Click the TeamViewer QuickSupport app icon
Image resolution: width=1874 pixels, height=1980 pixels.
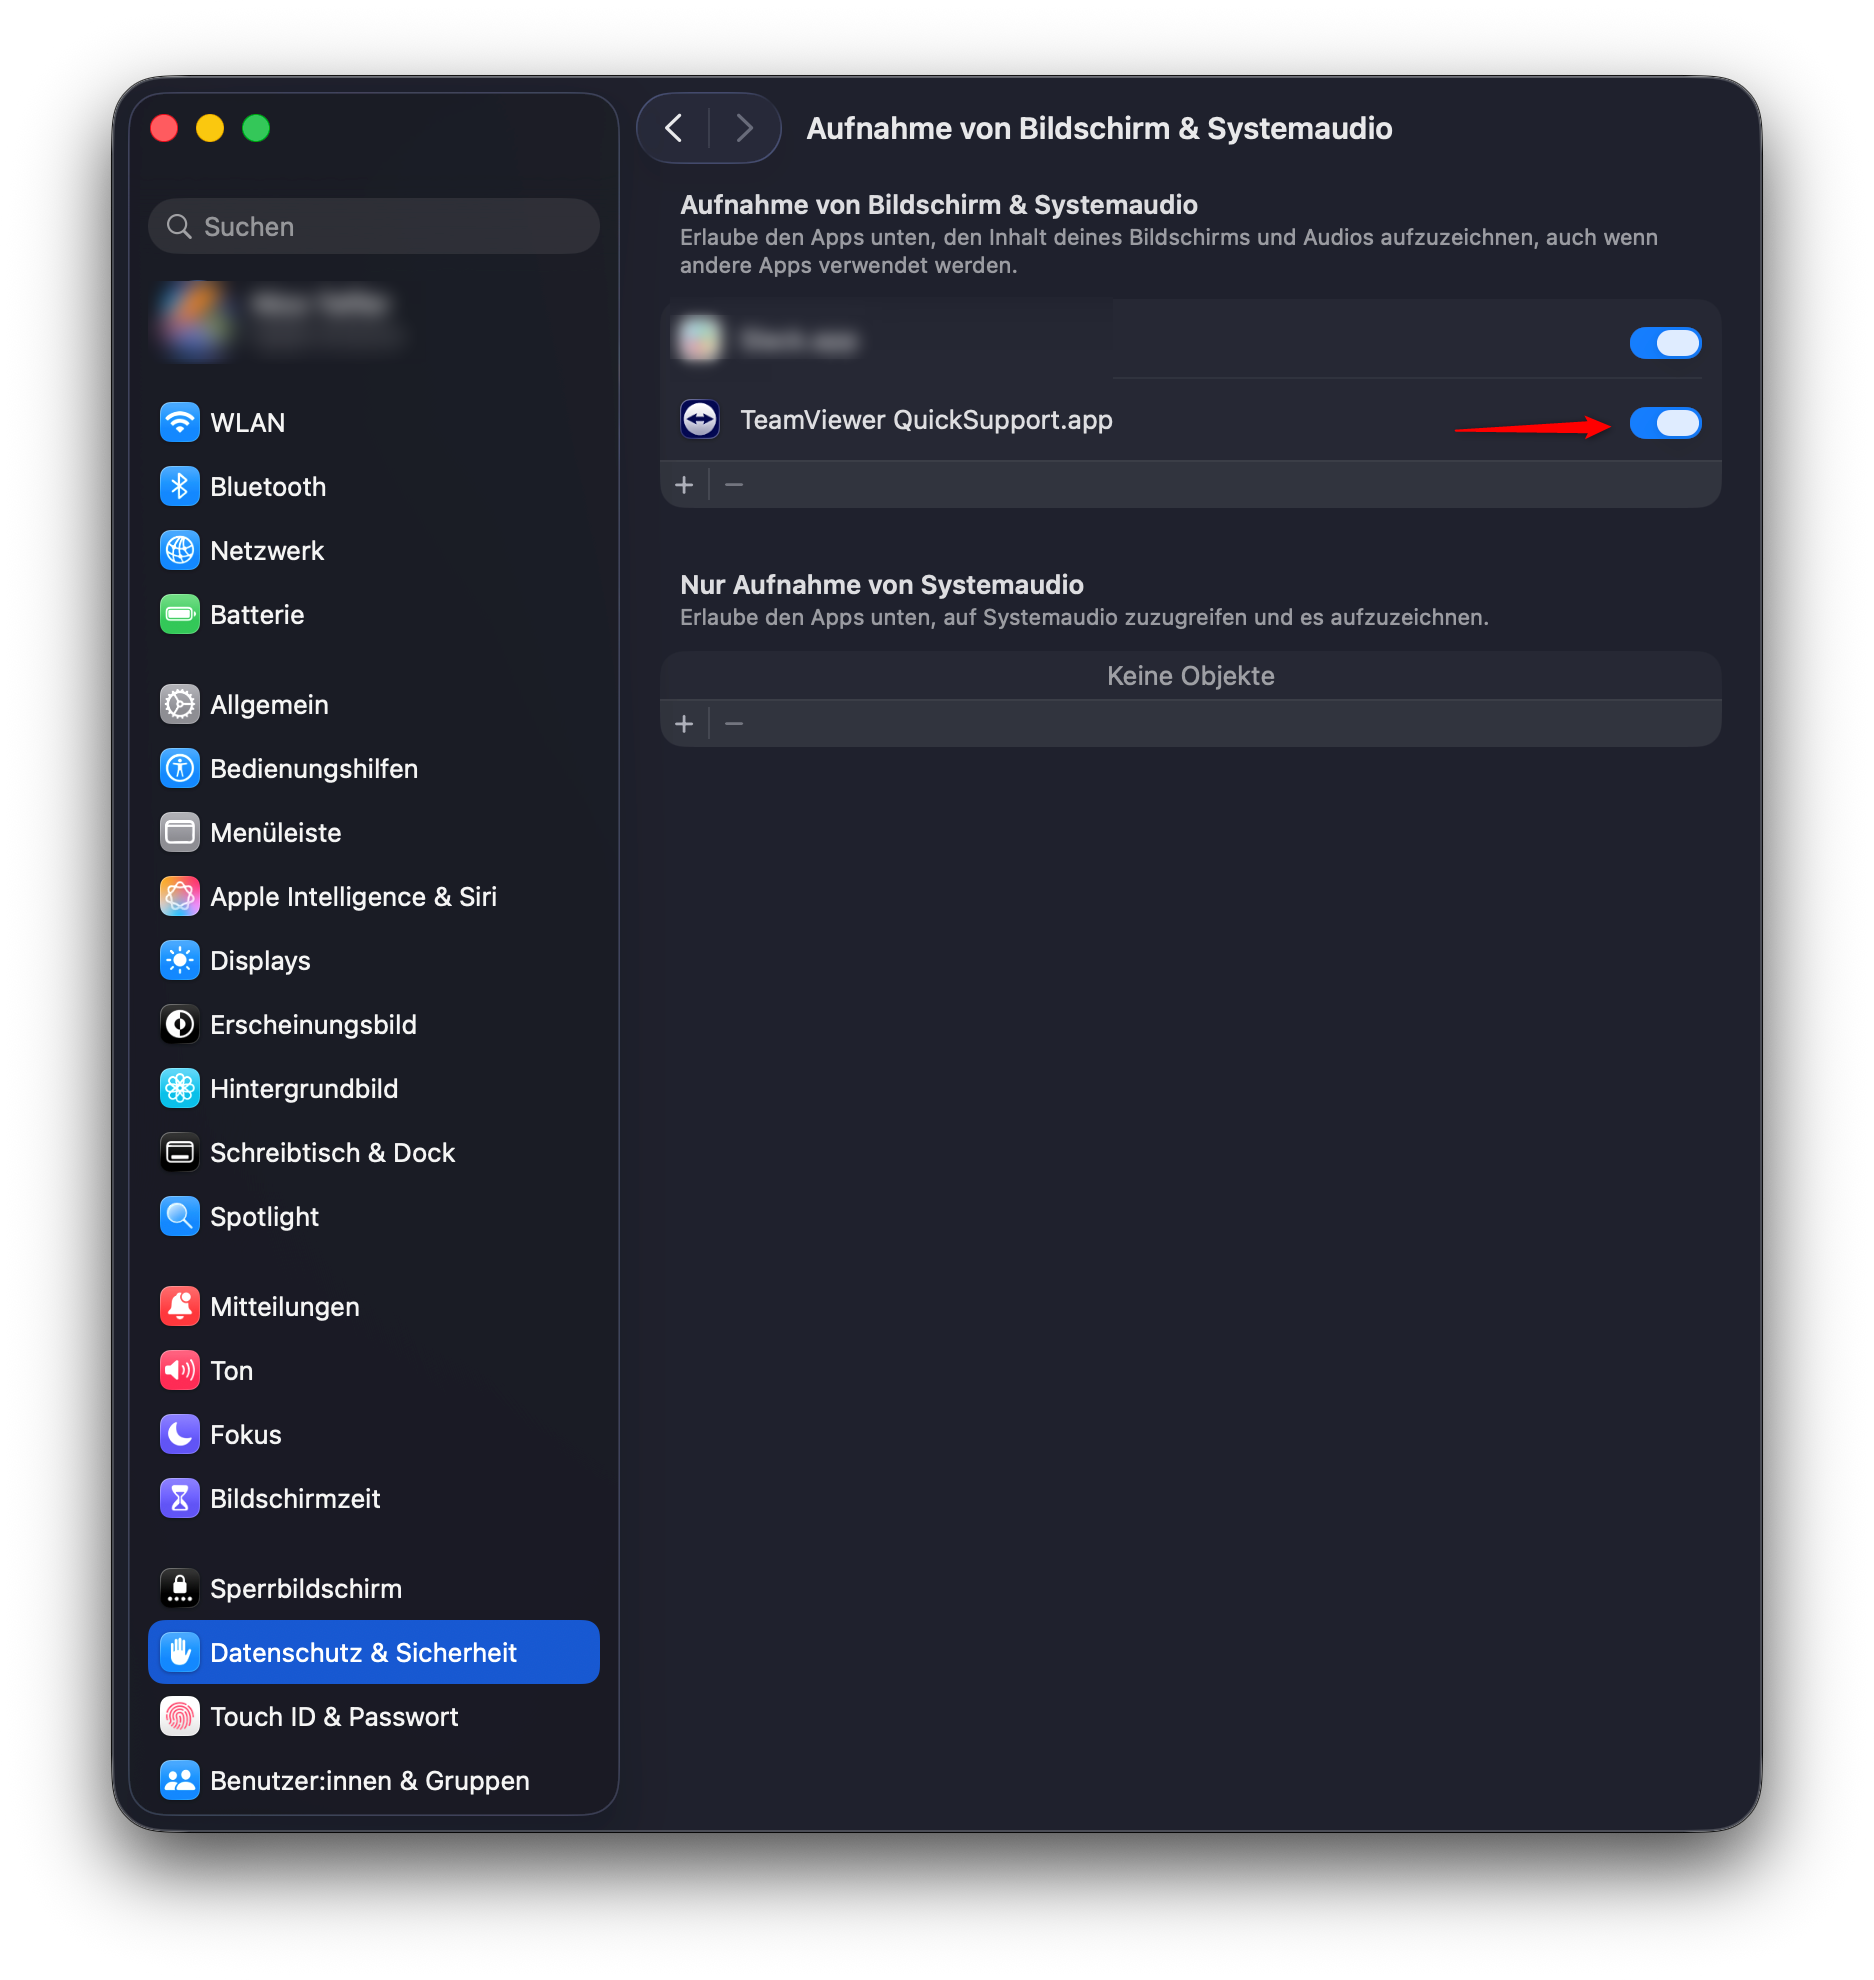(x=700, y=420)
